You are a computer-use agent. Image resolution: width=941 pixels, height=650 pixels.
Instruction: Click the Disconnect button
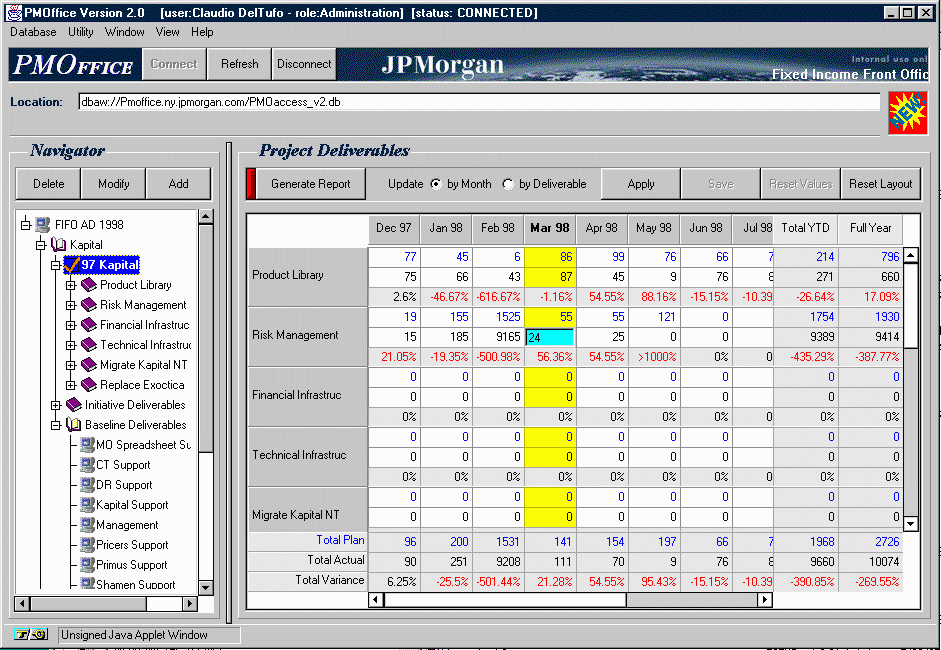point(304,64)
